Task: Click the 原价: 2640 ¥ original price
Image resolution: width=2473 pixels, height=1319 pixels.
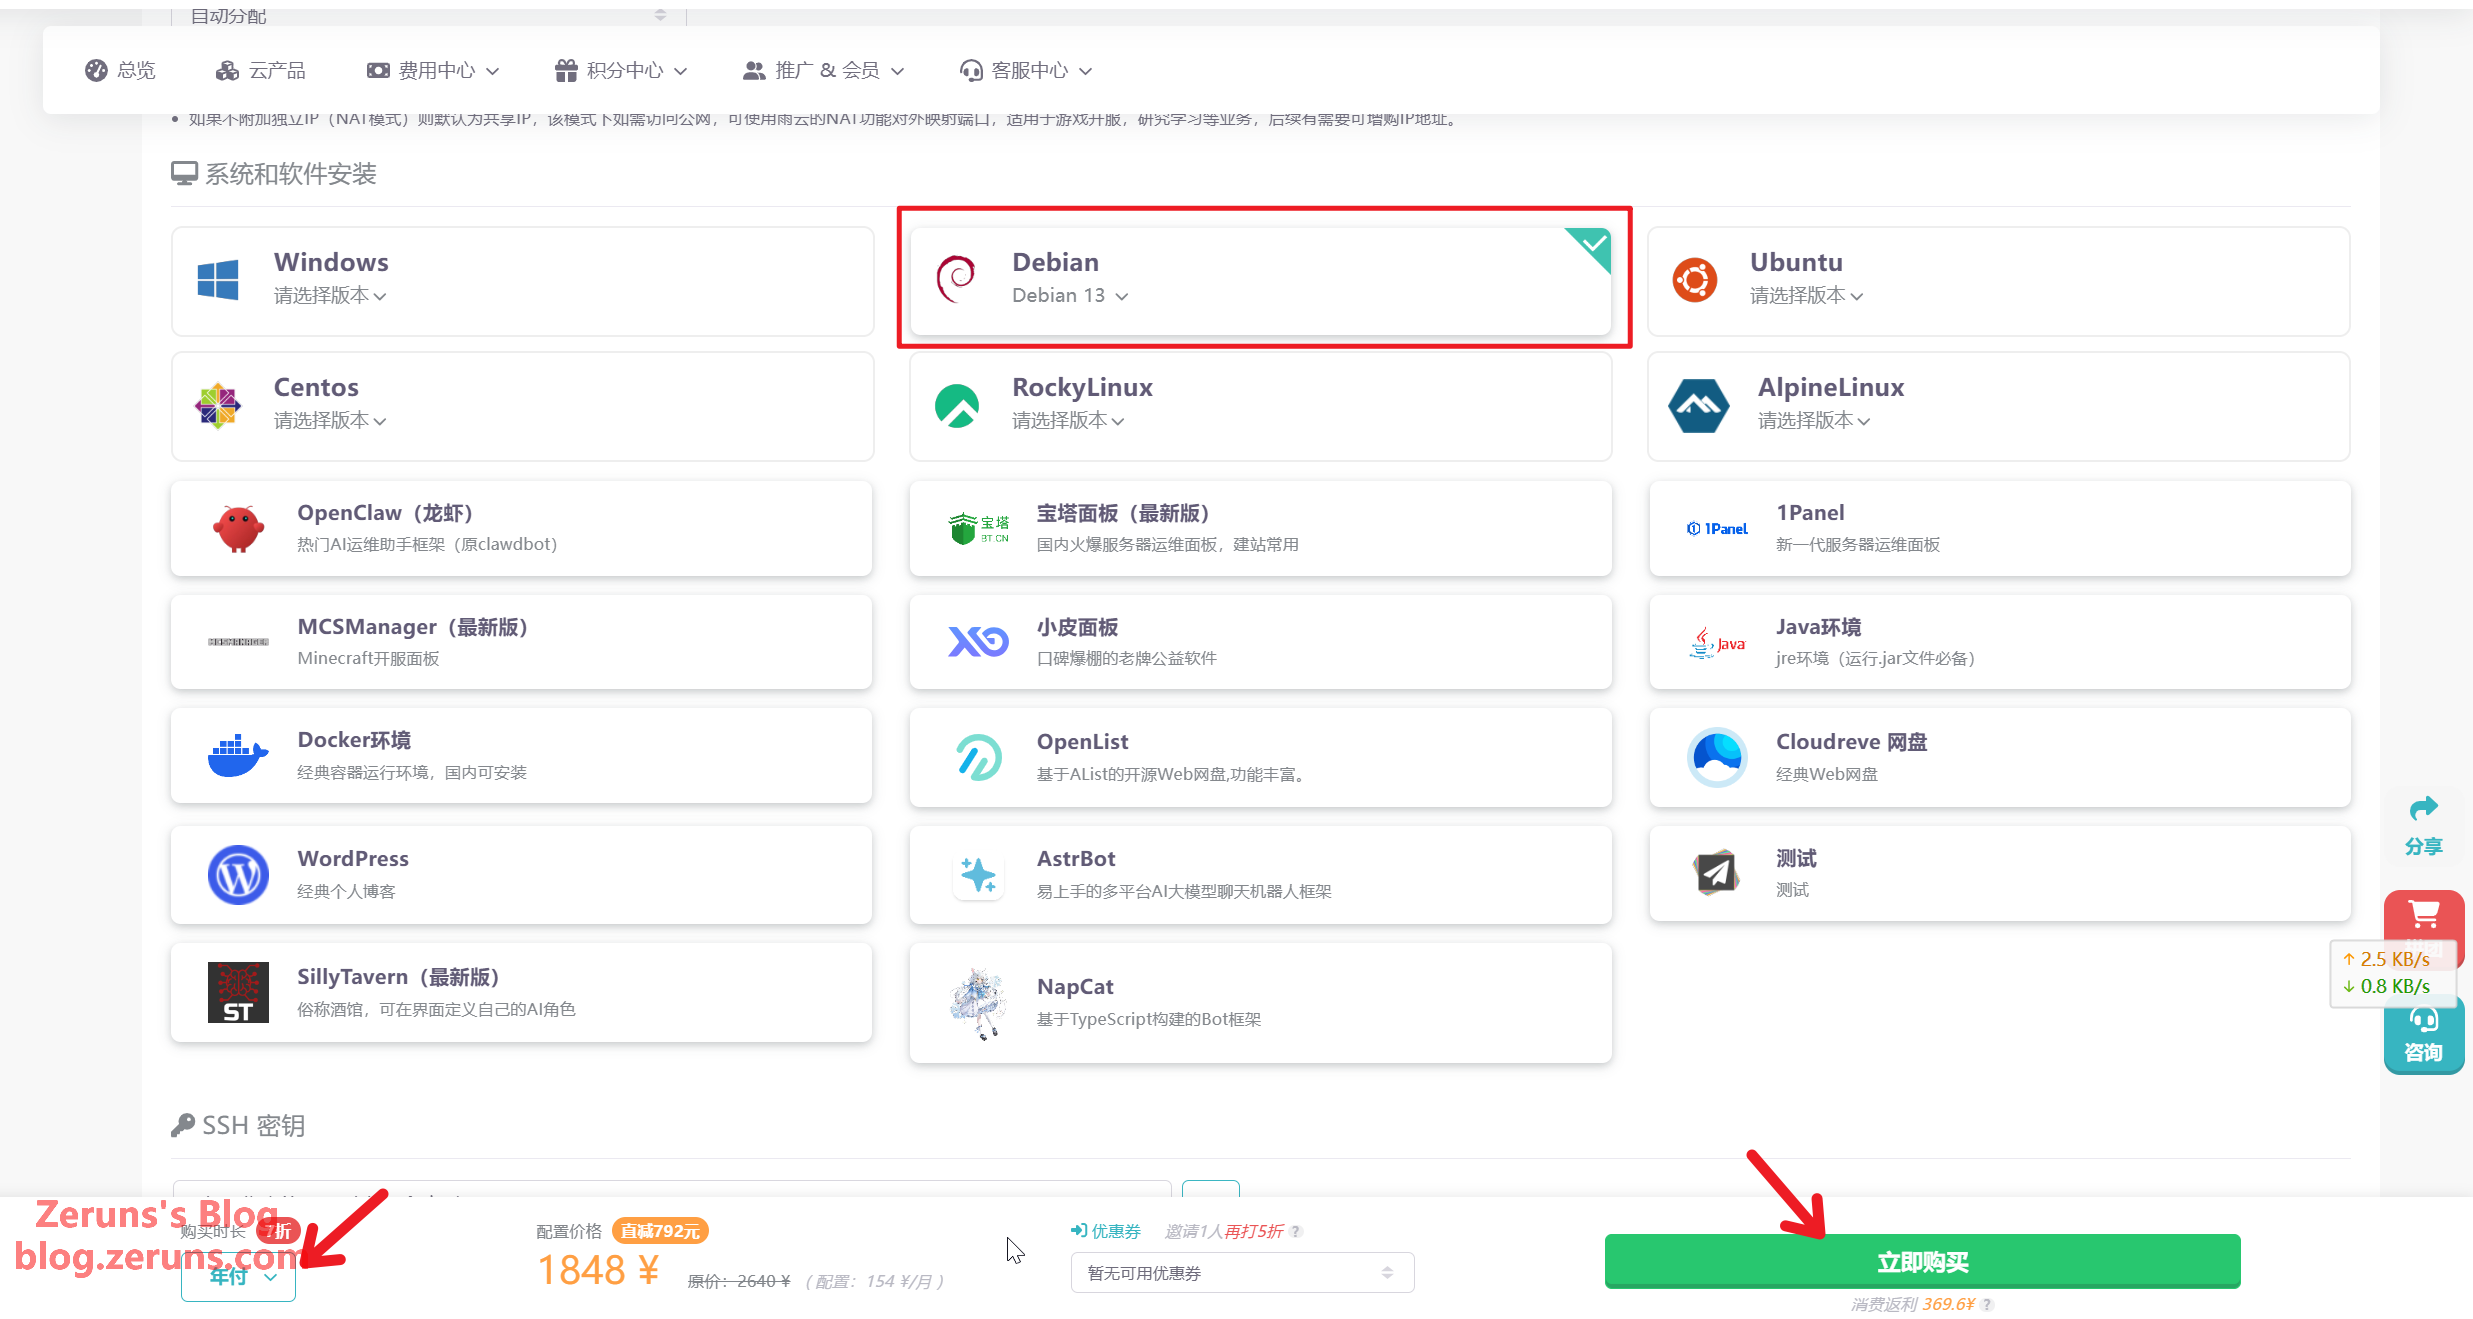Action: click(739, 1281)
